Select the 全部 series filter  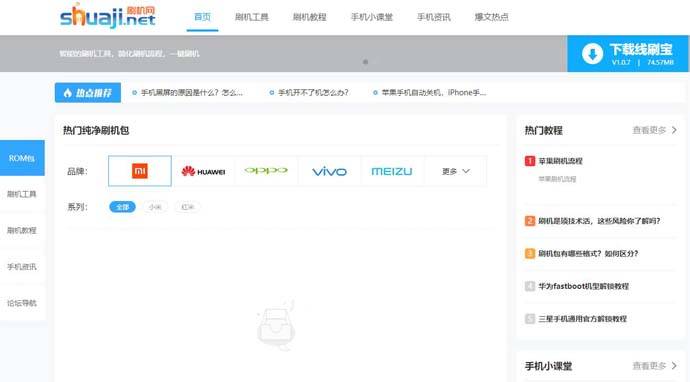tap(122, 207)
